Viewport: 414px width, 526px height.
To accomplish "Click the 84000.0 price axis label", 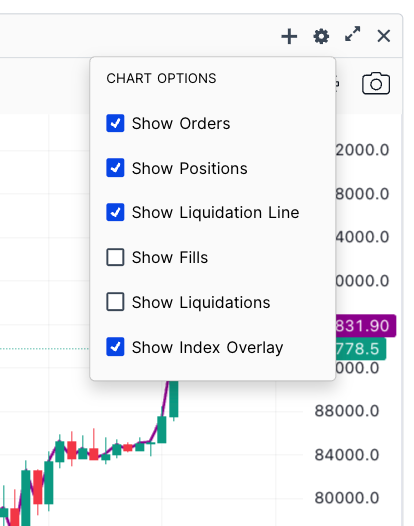I will pos(347,455).
